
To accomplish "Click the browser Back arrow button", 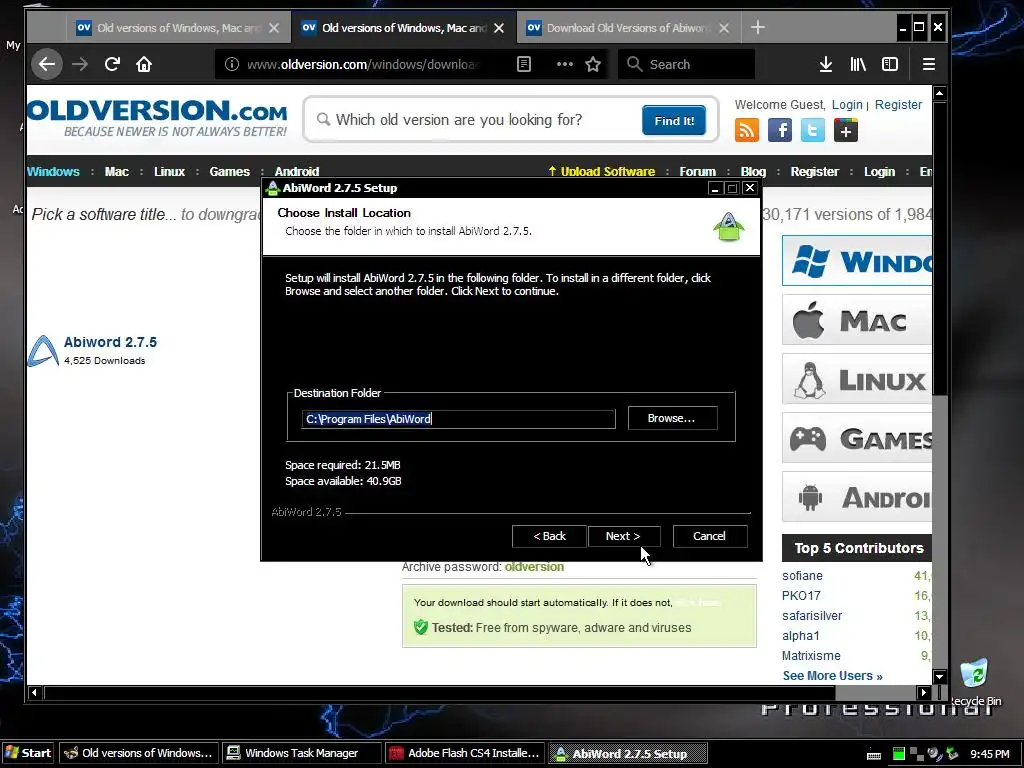I will click(x=46, y=64).
